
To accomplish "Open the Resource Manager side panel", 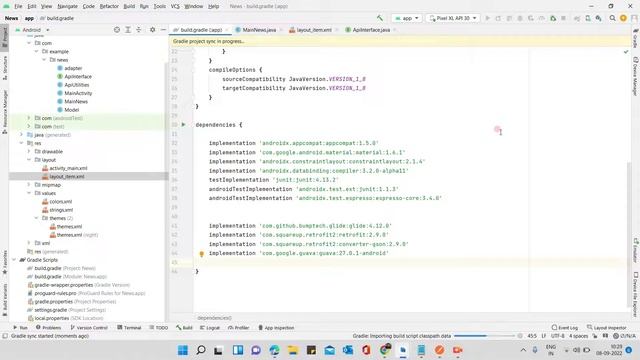I will click(x=5, y=112).
